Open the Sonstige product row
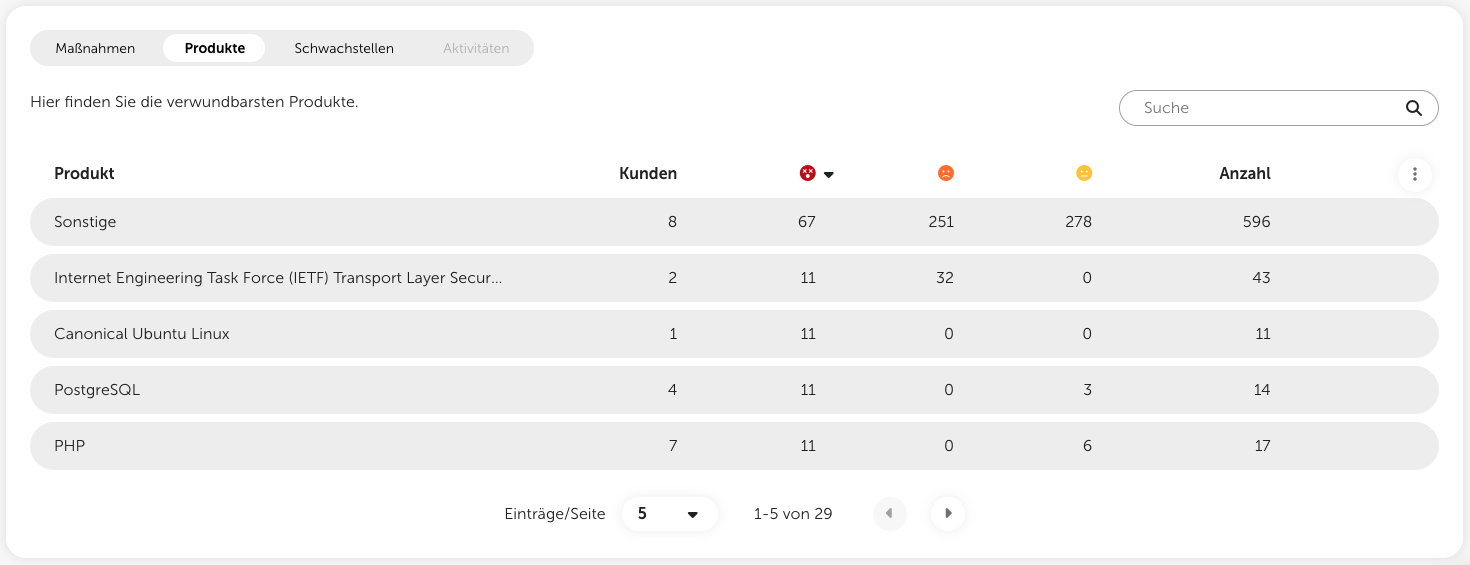Screen dimensions: 1470x565 point(85,222)
